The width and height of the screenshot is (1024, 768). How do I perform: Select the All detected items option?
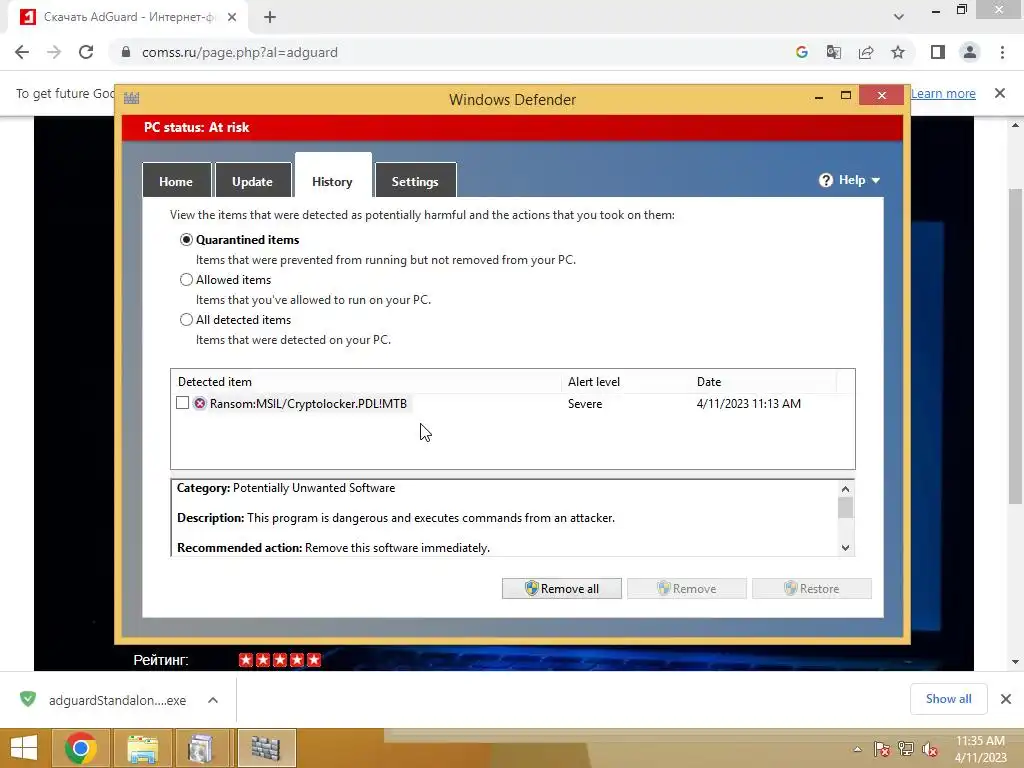click(186, 319)
